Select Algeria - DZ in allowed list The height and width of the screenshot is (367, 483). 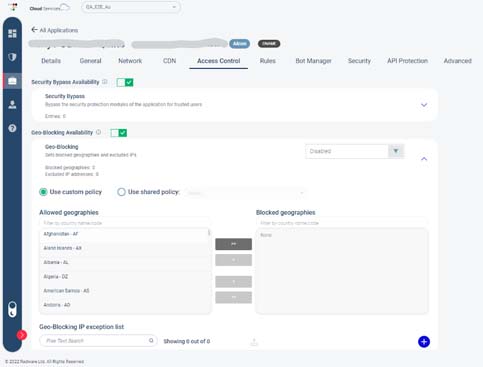[x=124, y=277]
